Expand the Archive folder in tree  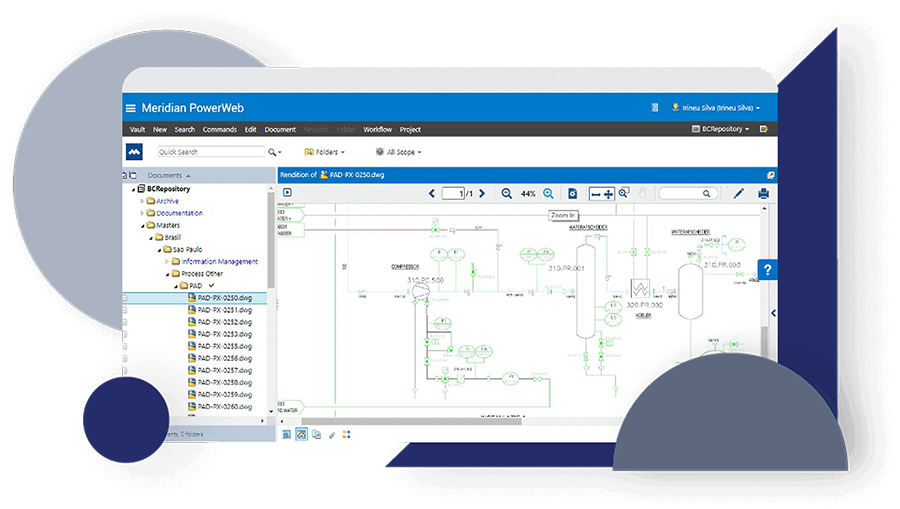pyautogui.click(x=142, y=201)
